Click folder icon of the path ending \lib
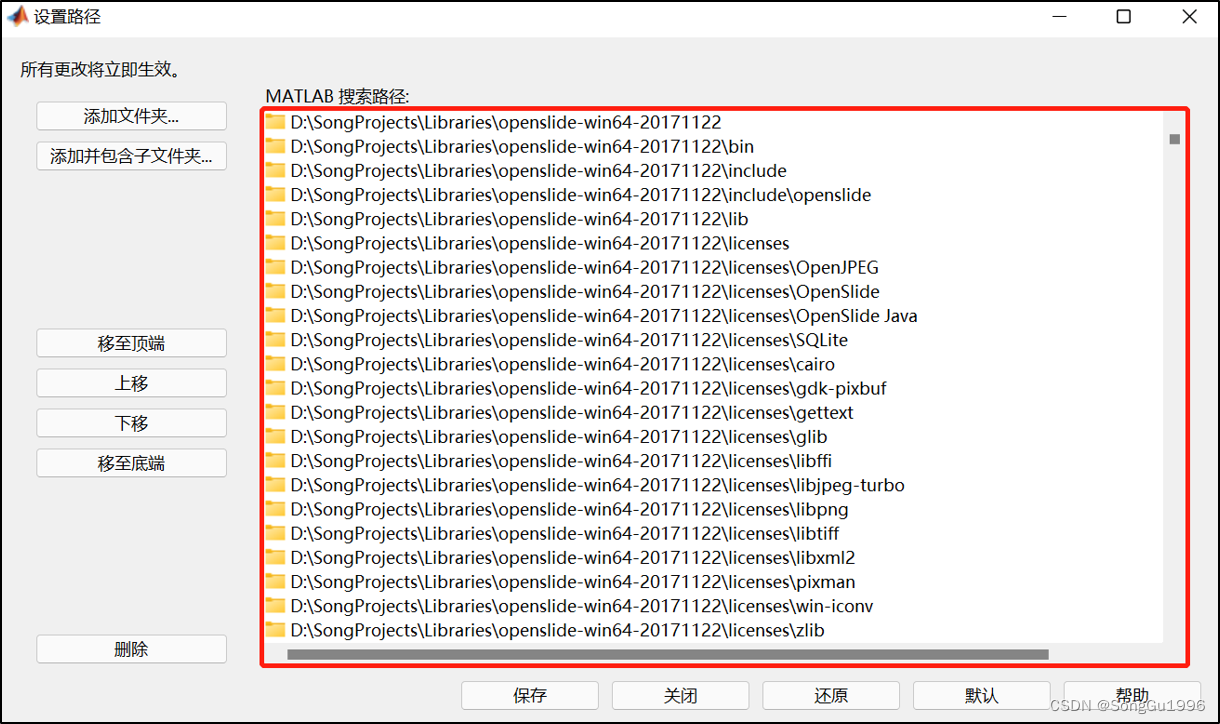1220x724 pixels. 275,219
